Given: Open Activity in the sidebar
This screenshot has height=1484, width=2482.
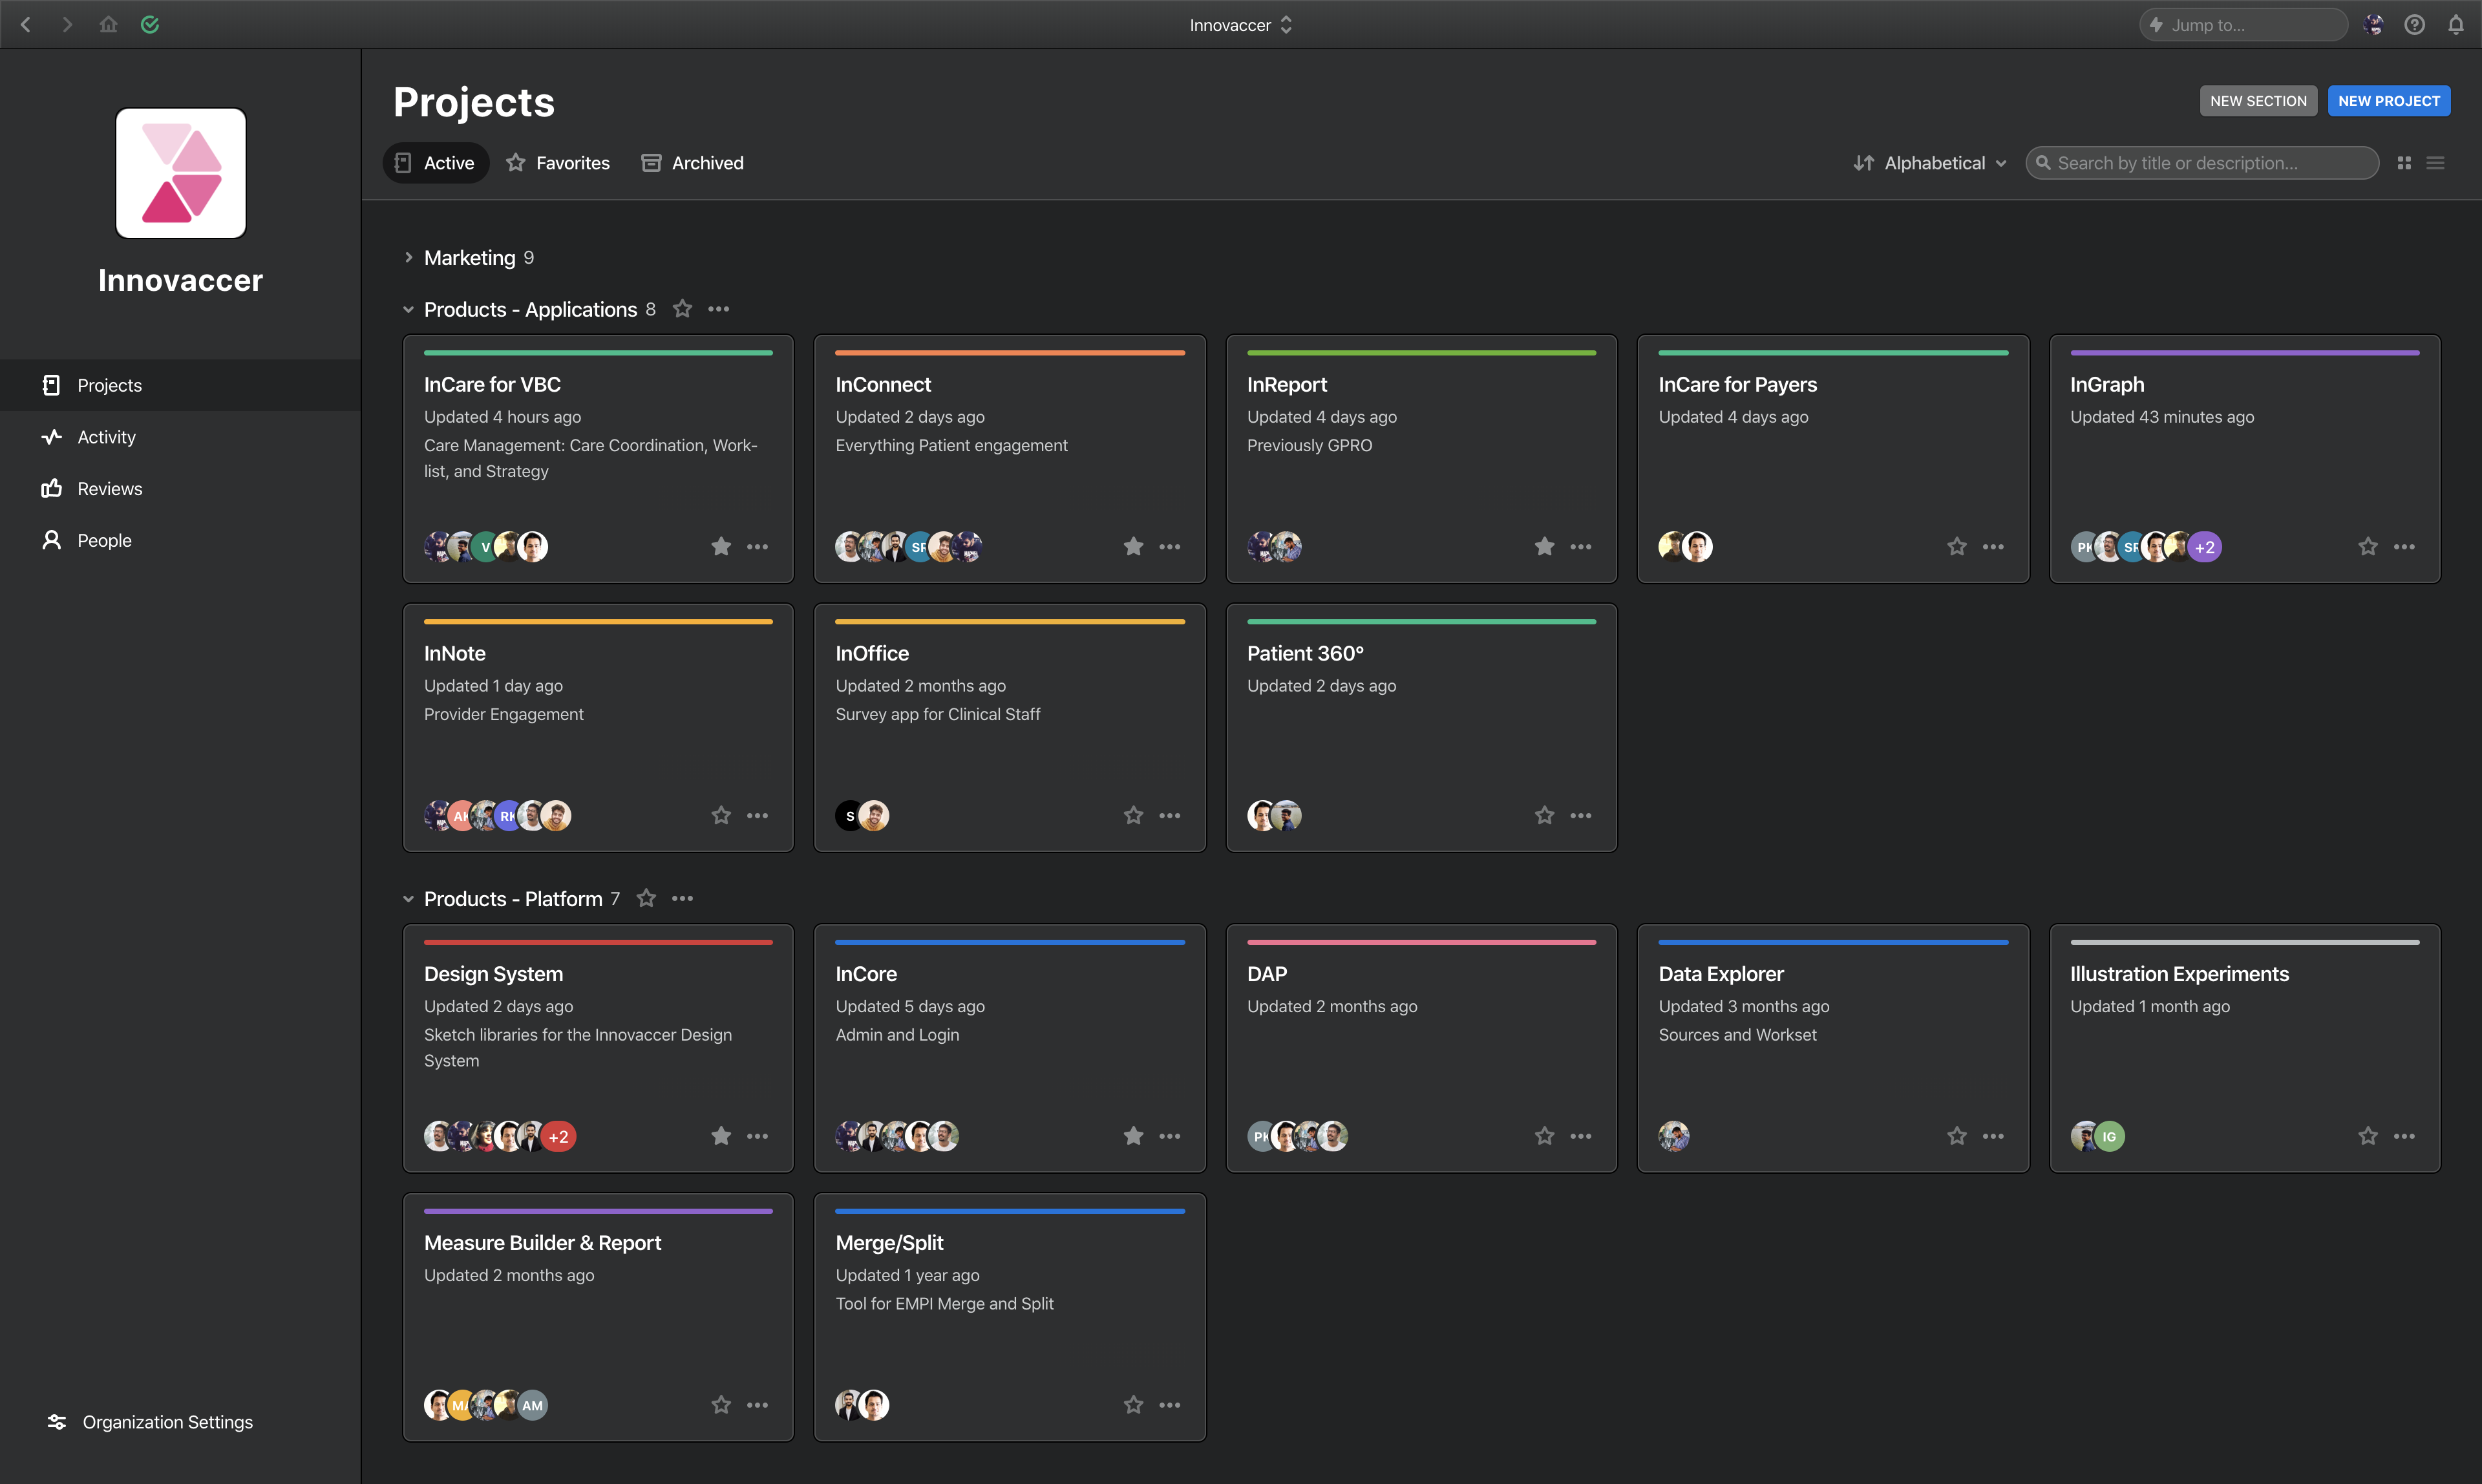Looking at the screenshot, I should [180, 437].
